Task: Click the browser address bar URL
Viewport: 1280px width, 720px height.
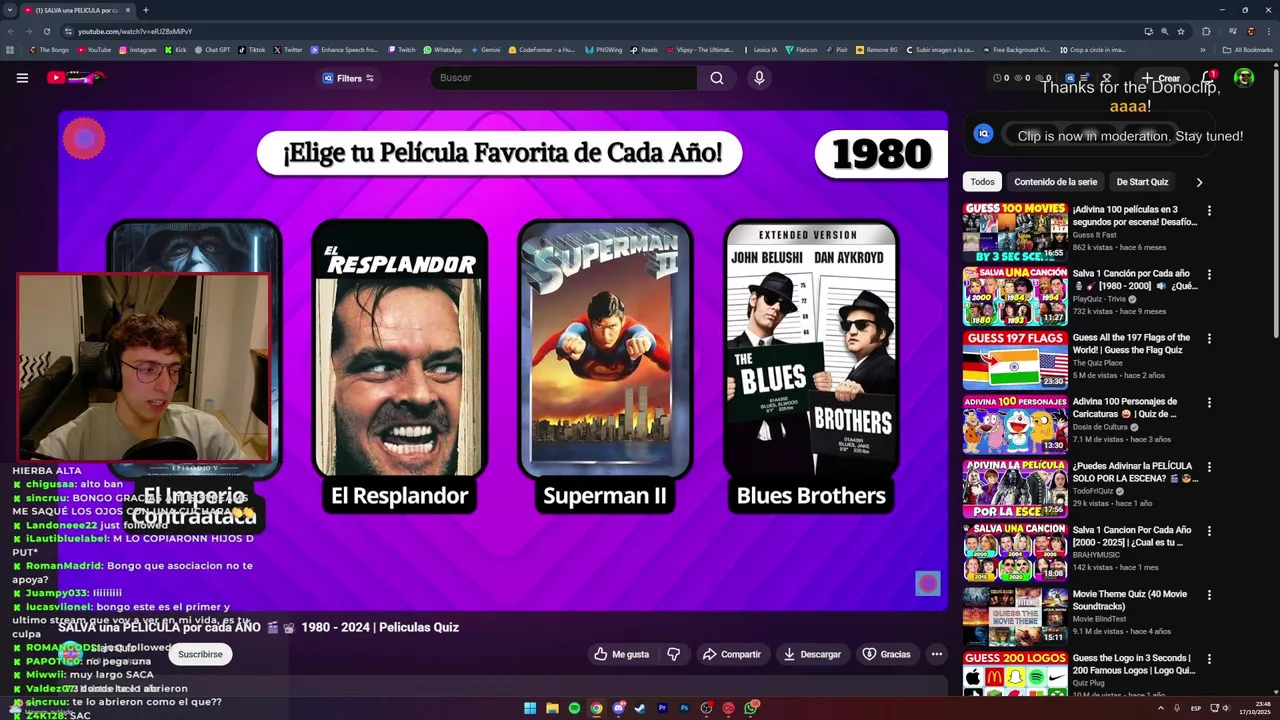Action: [x=135, y=31]
